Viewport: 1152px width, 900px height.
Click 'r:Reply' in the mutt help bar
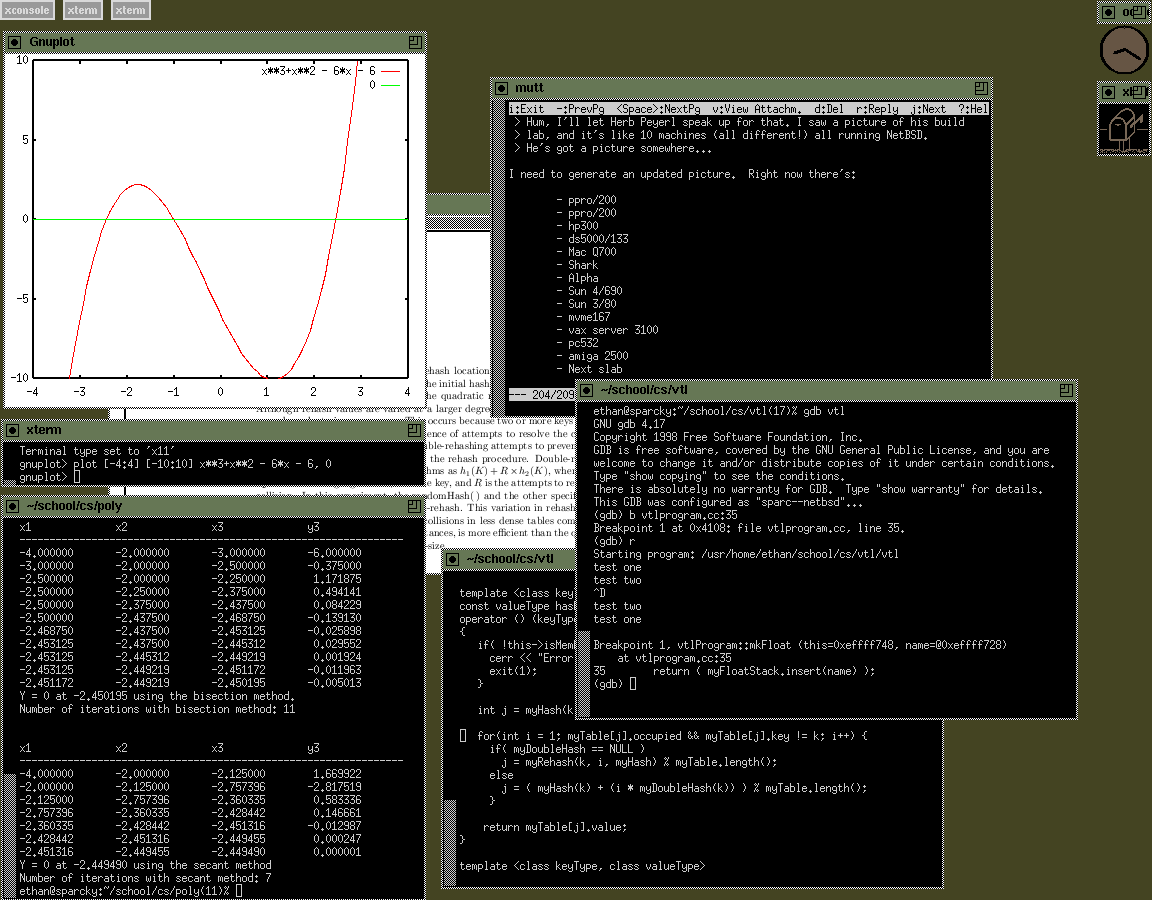pos(876,109)
